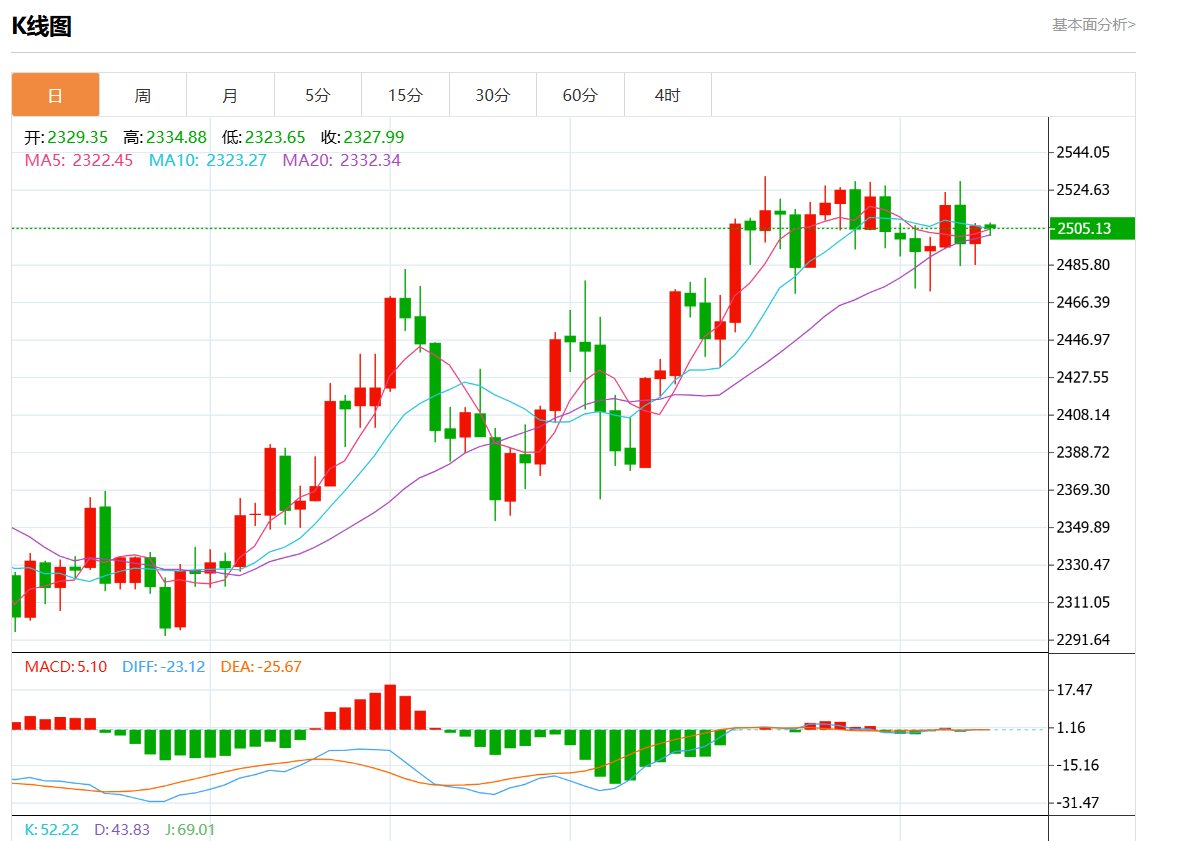Switch to the 周 weekly tab
The height and width of the screenshot is (841, 1178).
point(143,95)
